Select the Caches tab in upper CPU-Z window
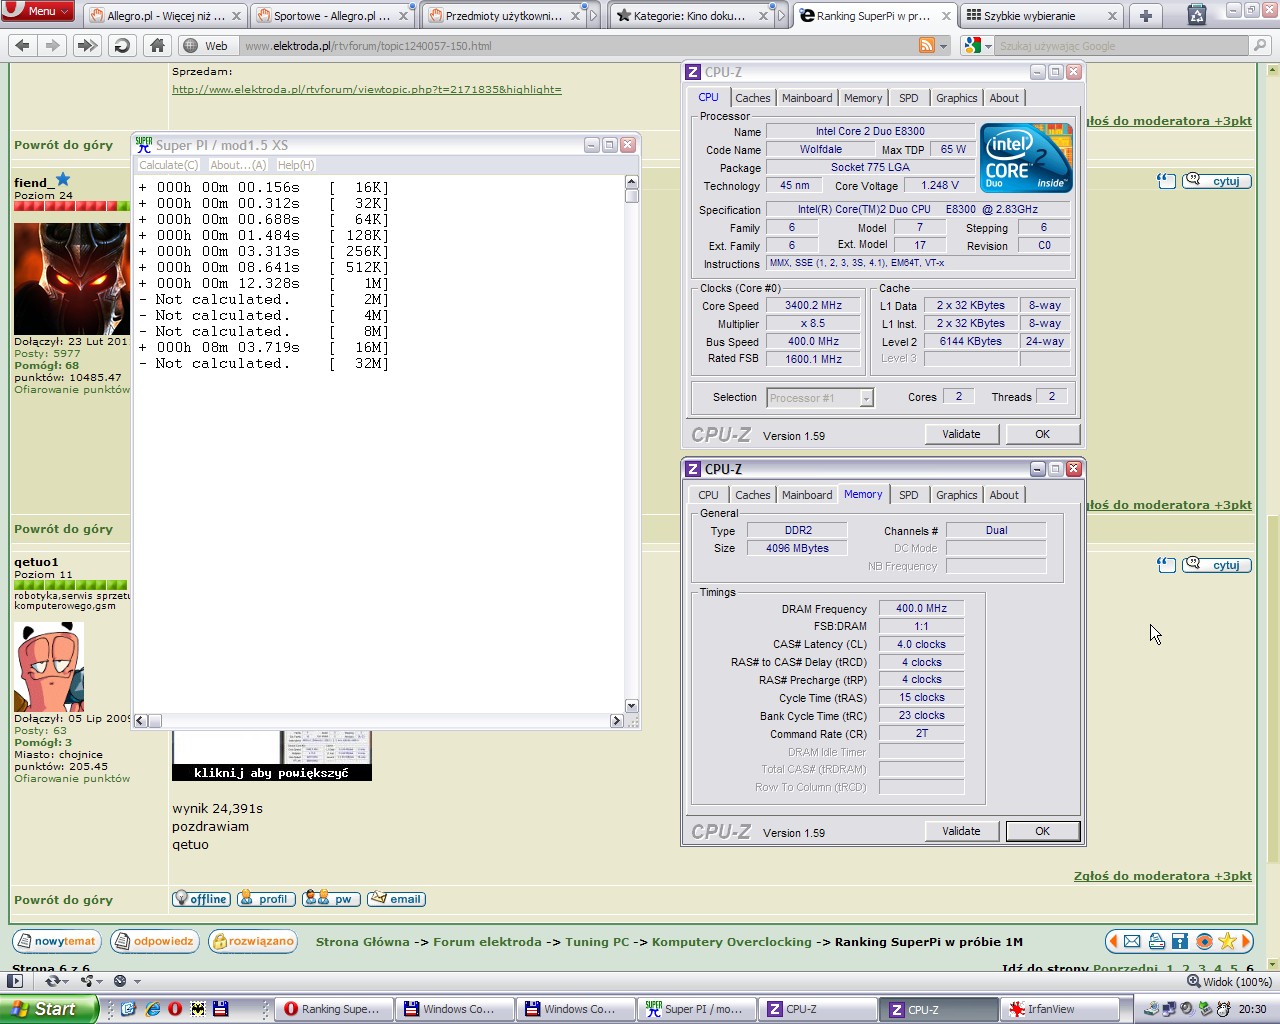This screenshot has height=1024, width=1280. point(753,98)
